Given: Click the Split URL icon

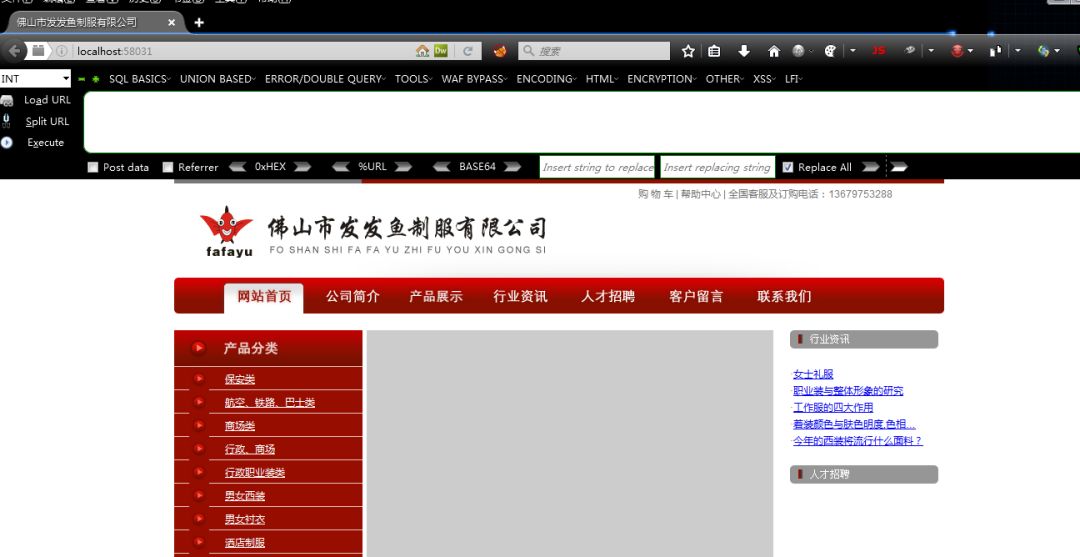Looking at the screenshot, I should click(6, 121).
